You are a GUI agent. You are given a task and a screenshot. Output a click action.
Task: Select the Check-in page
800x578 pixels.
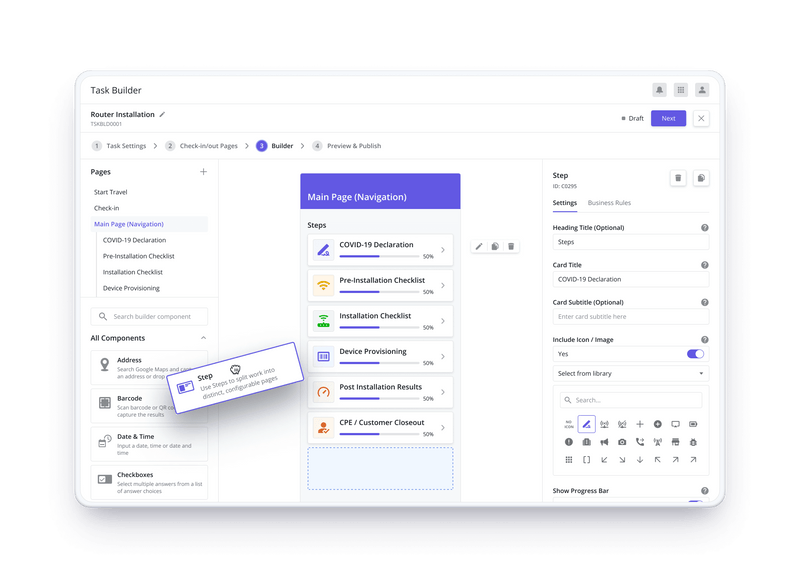(x=107, y=208)
